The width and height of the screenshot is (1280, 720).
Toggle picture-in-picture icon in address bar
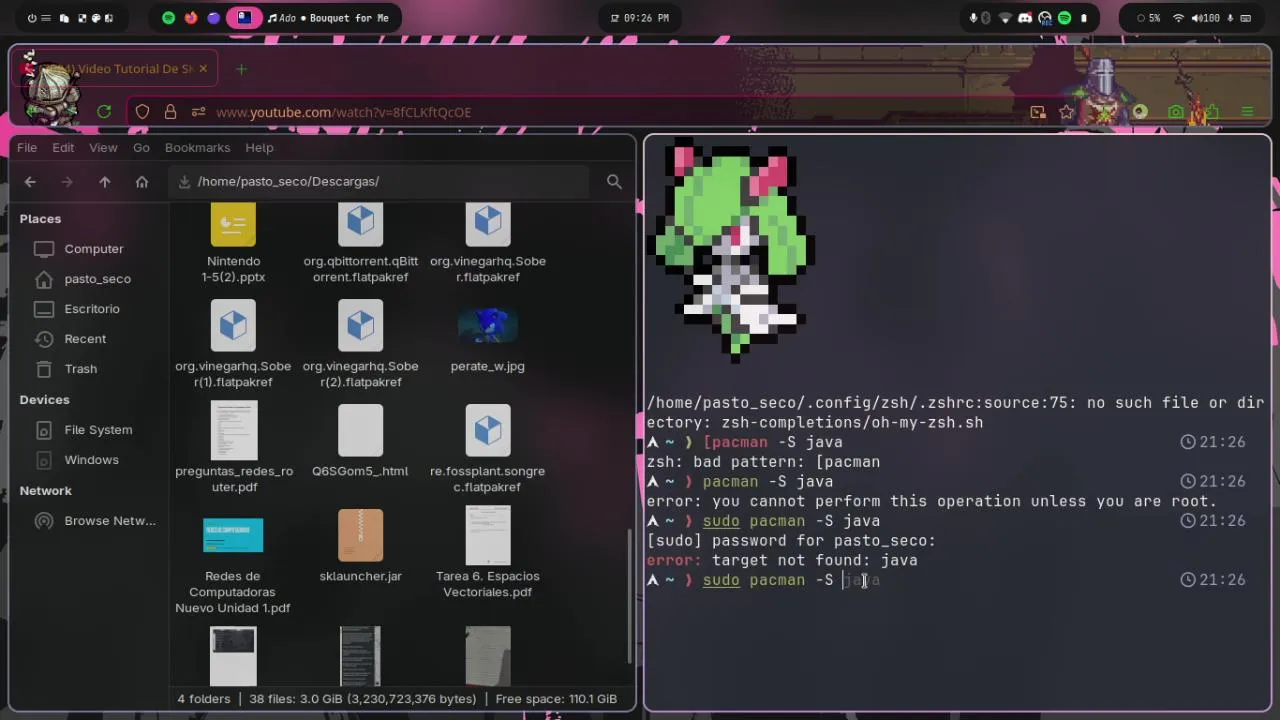(x=1038, y=112)
